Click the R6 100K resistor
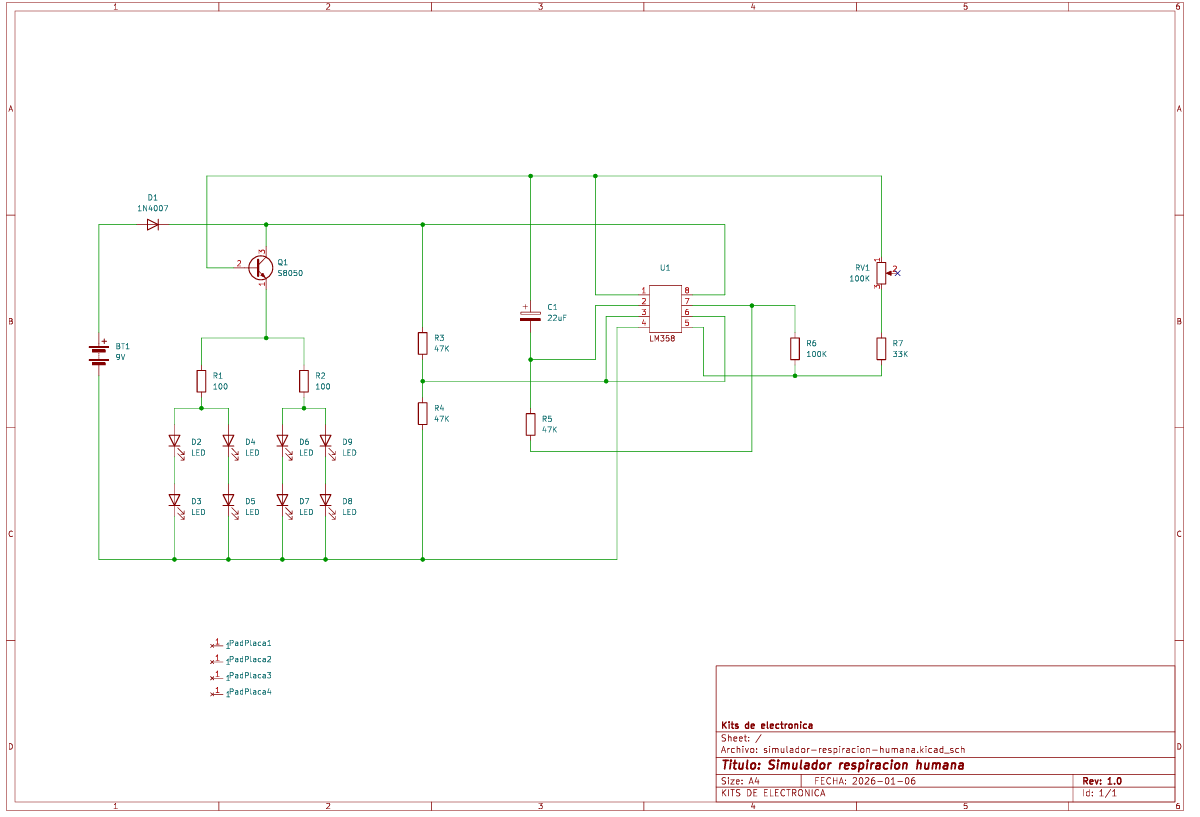 click(795, 348)
